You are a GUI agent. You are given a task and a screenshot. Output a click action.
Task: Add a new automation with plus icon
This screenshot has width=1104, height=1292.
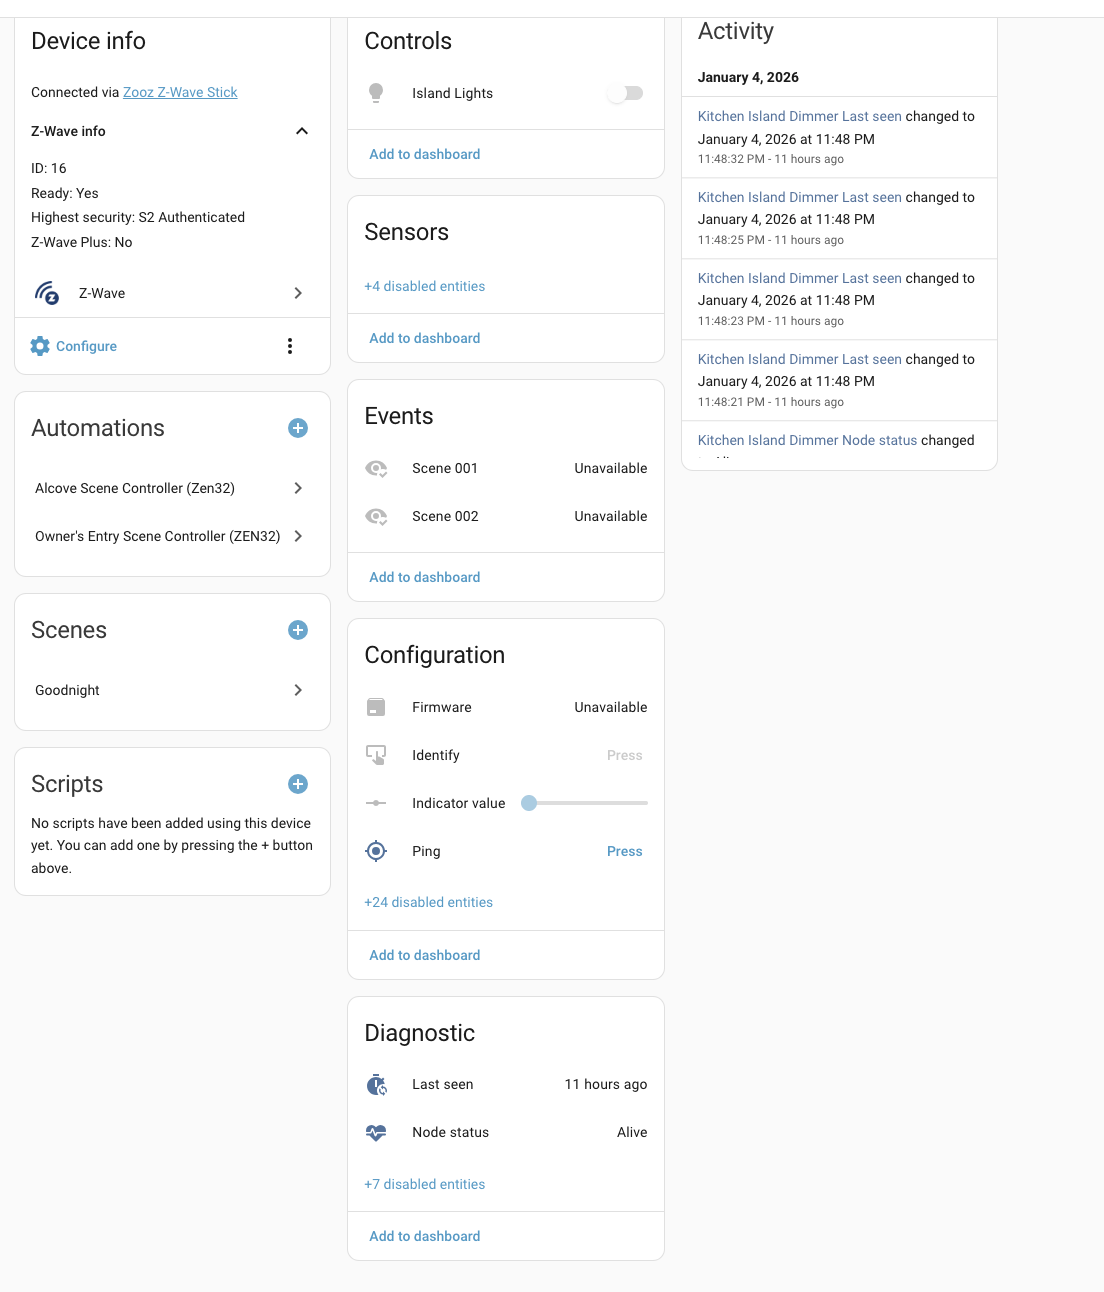(x=298, y=428)
